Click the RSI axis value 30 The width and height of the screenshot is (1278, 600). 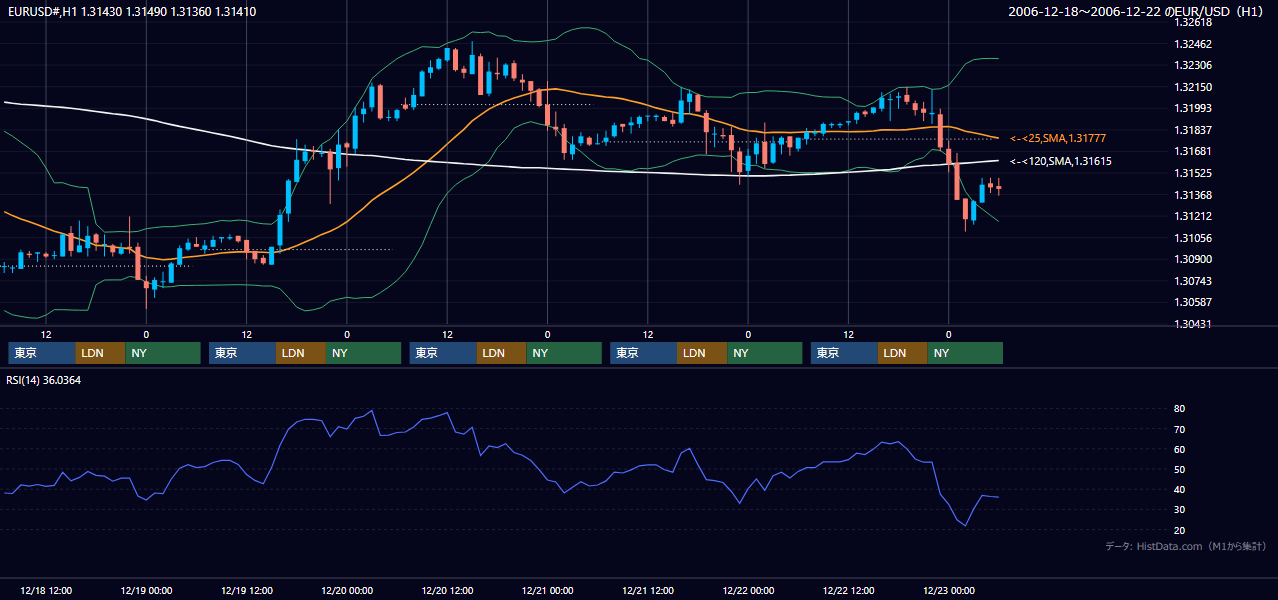1180,510
